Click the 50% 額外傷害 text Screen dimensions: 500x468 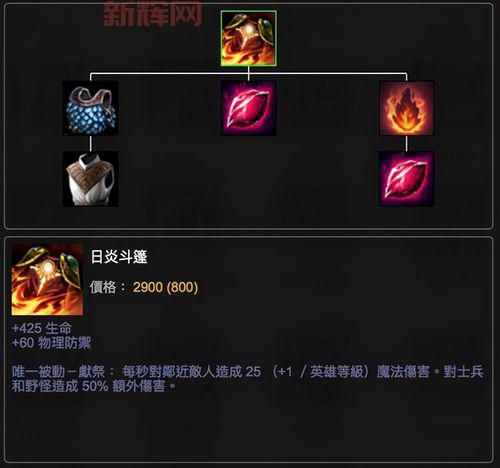click(124, 386)
